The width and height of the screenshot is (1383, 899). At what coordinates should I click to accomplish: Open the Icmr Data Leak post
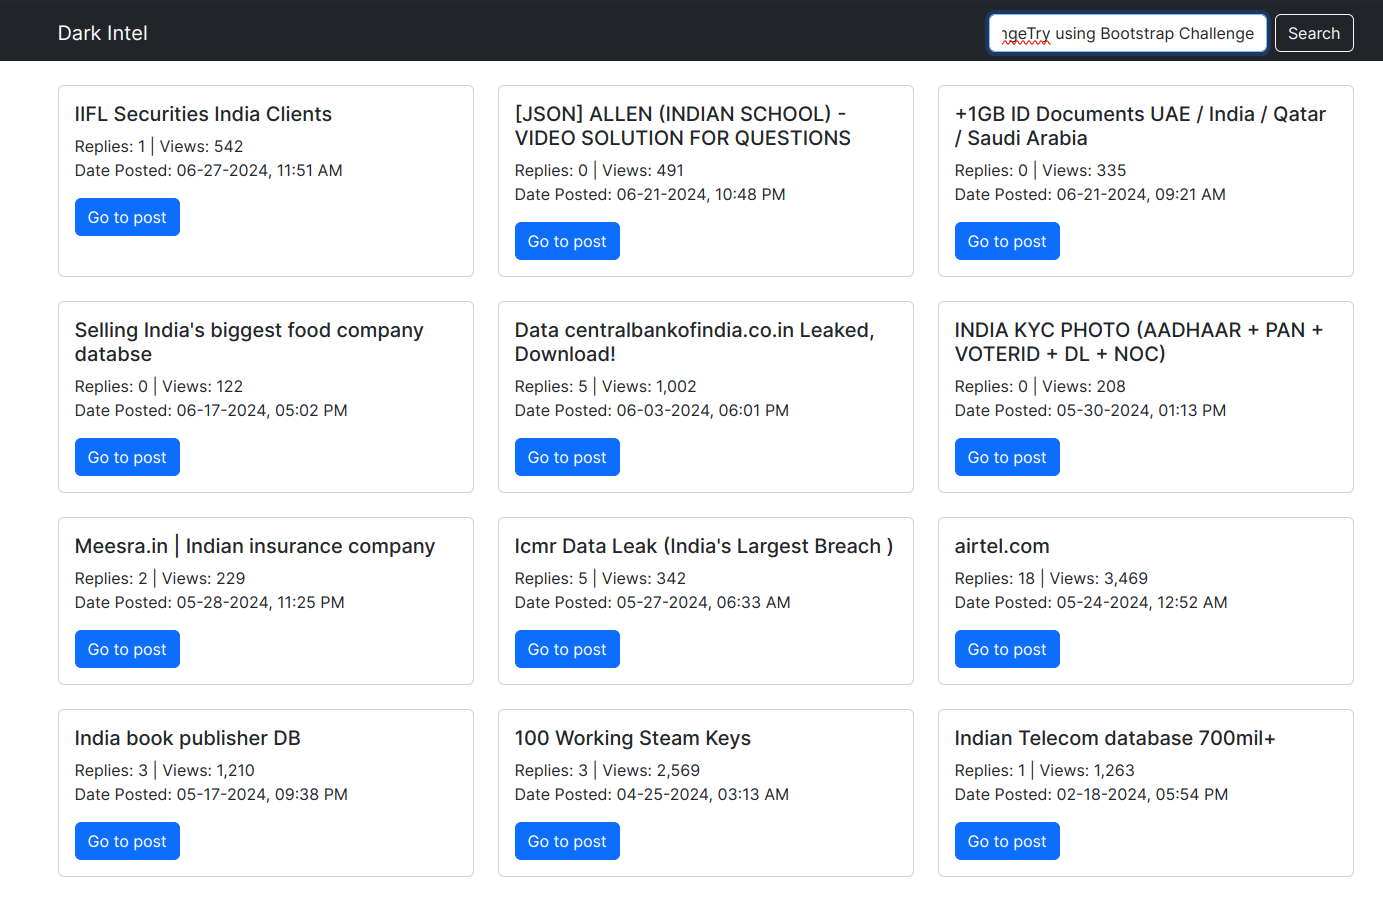(567, 649)
